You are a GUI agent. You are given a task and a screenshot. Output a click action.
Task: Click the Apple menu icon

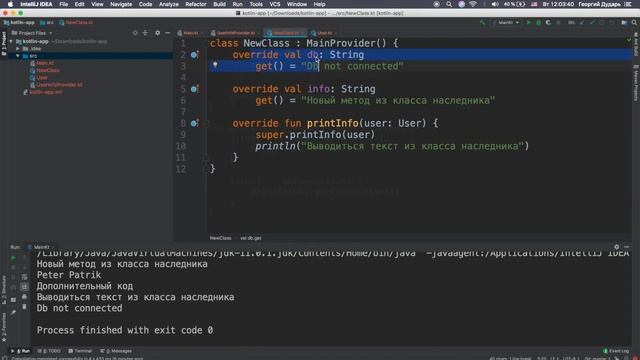[x=10, y=4]
